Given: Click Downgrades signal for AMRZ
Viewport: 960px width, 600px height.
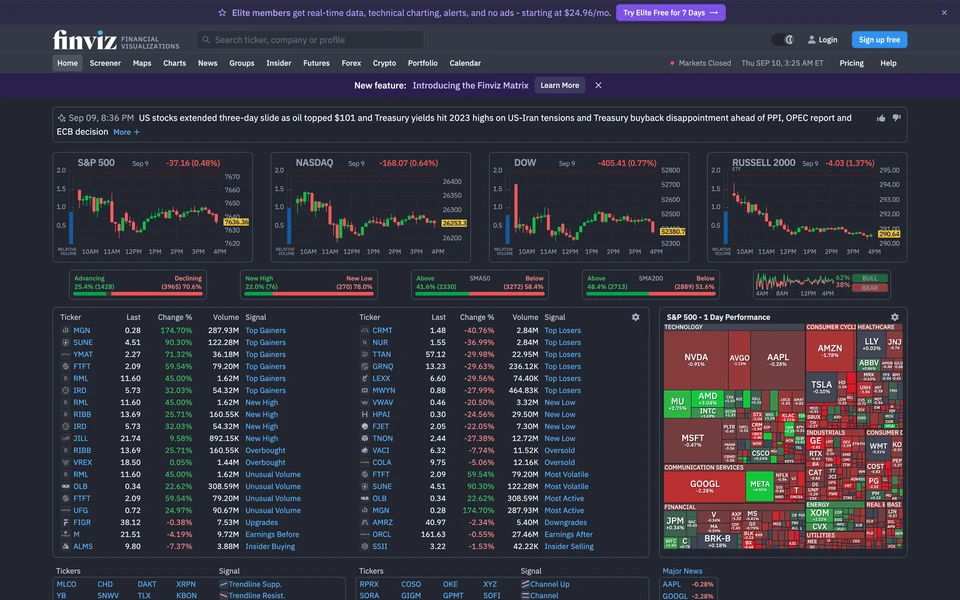Looking at the screenshot, I should point(565,523).
